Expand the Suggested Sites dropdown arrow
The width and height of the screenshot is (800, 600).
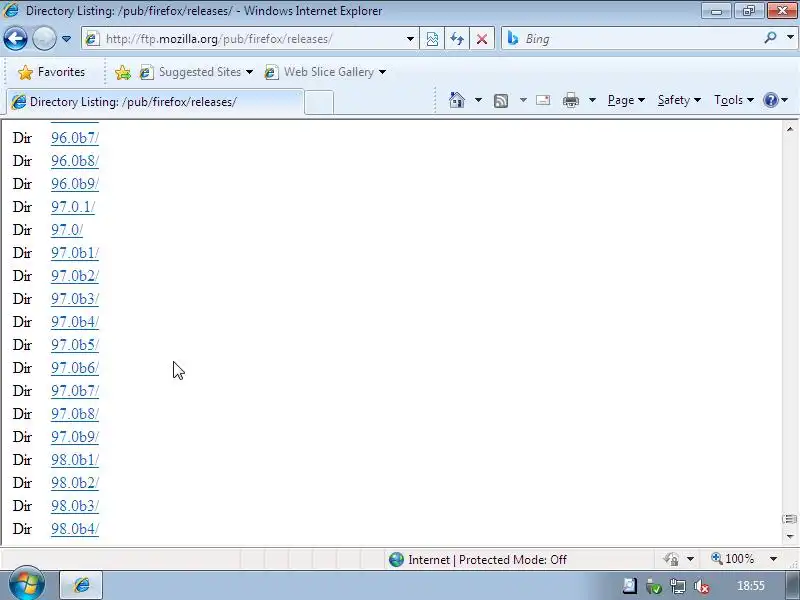(x=249, y=72)
